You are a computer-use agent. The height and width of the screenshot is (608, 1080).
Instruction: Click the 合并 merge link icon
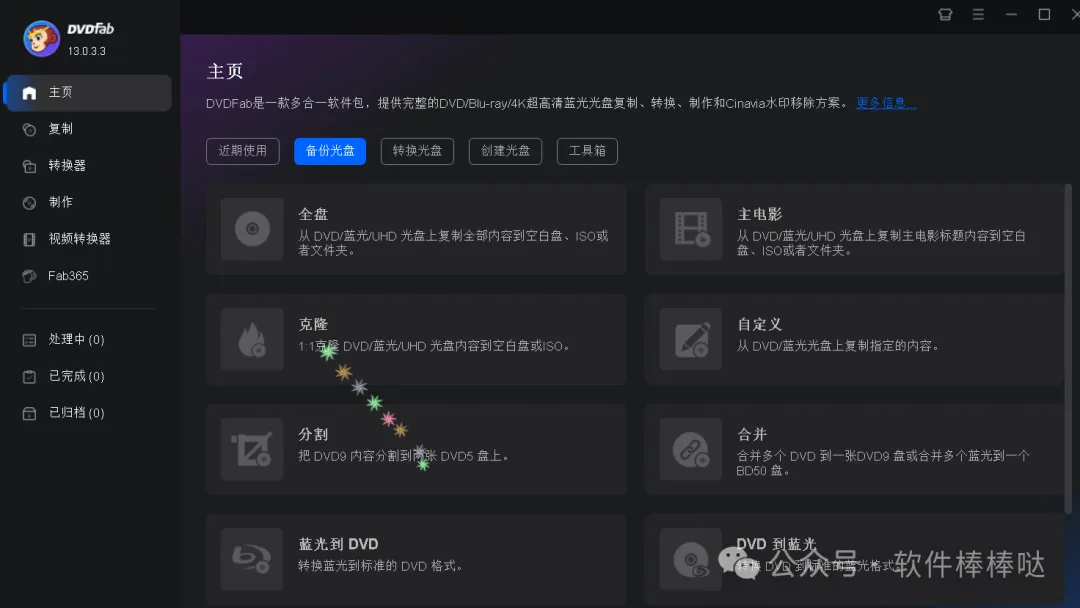click(x=691, y=449)
